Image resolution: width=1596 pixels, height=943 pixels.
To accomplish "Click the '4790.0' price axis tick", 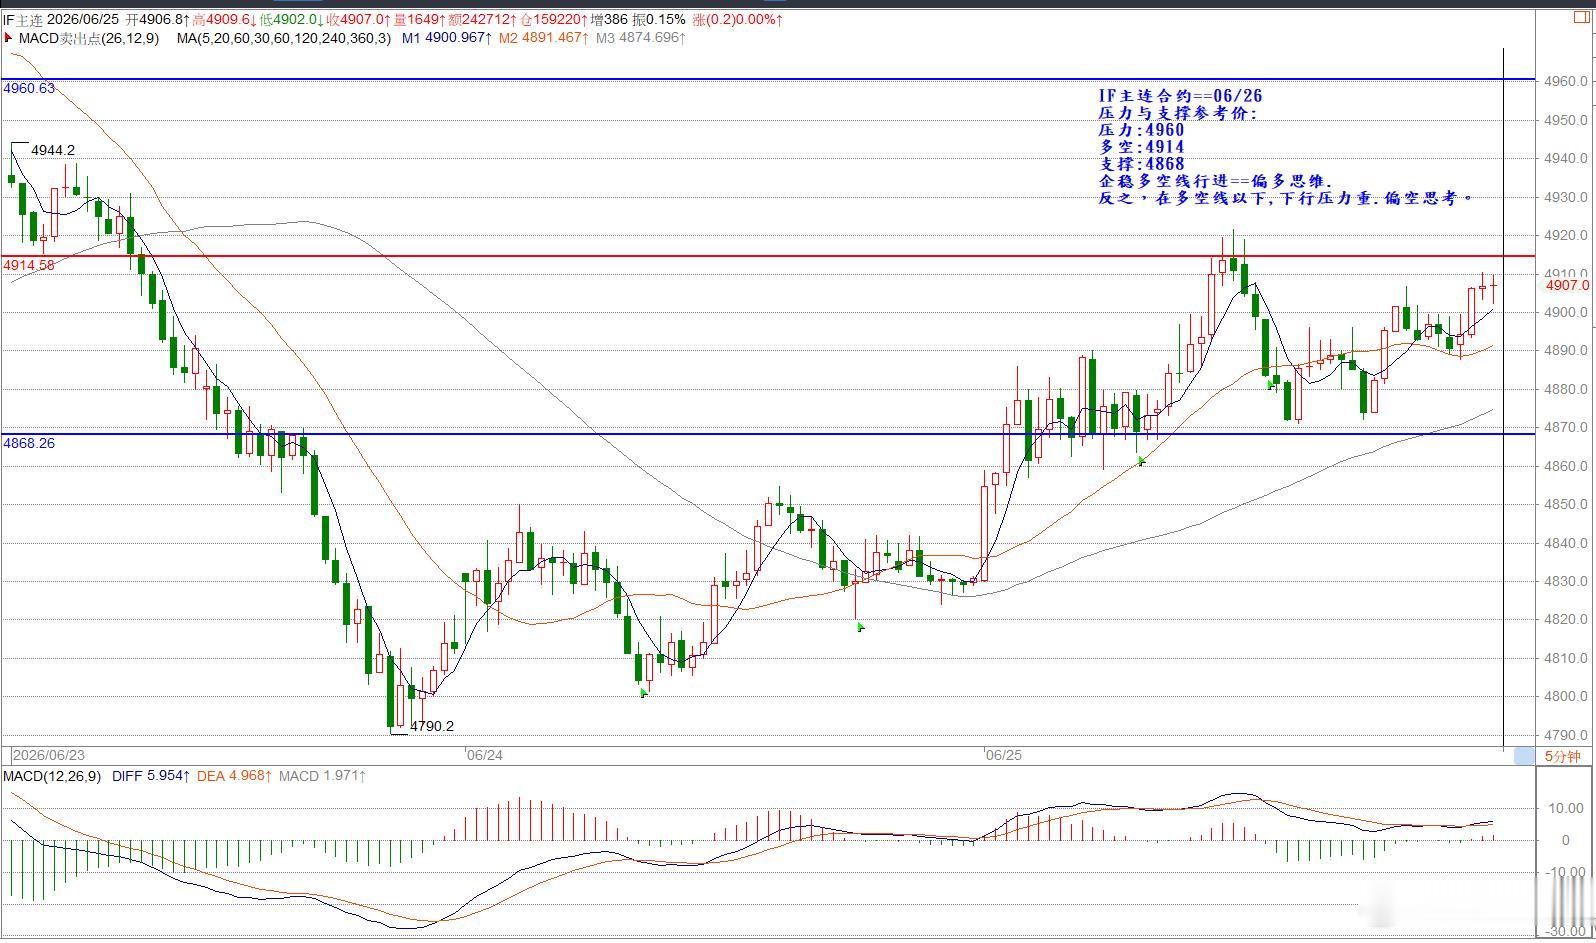I will 1566,735.
